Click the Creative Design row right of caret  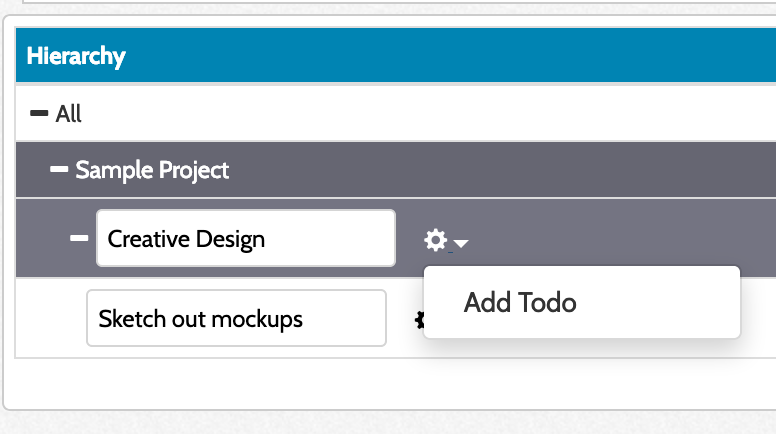pyautogui.click(x=620, y=240)
